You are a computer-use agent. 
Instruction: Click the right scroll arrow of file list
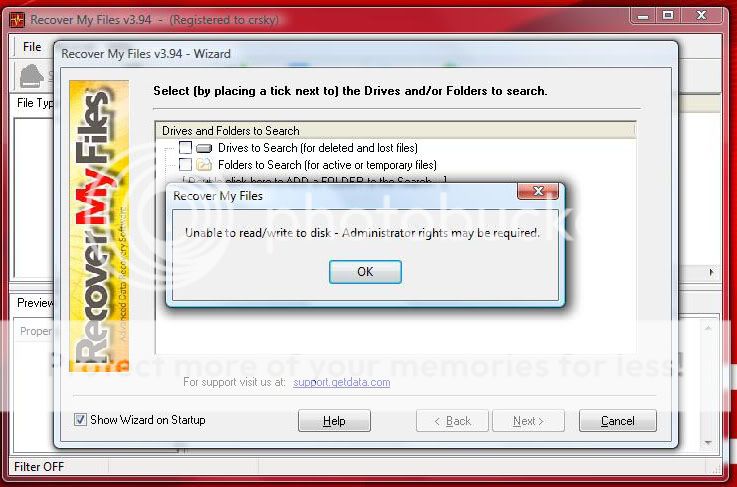711,272
